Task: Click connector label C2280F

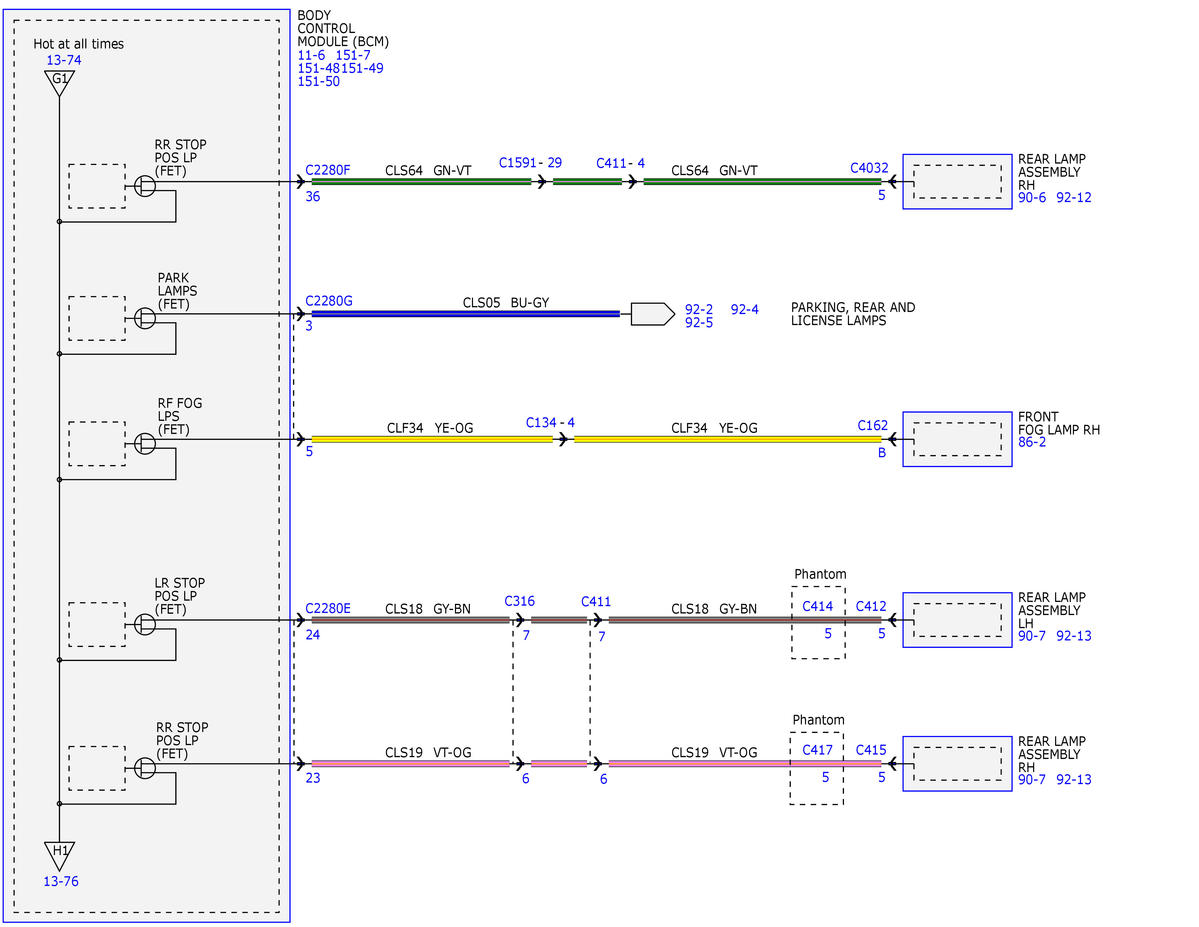Action: tap(327, 170)
